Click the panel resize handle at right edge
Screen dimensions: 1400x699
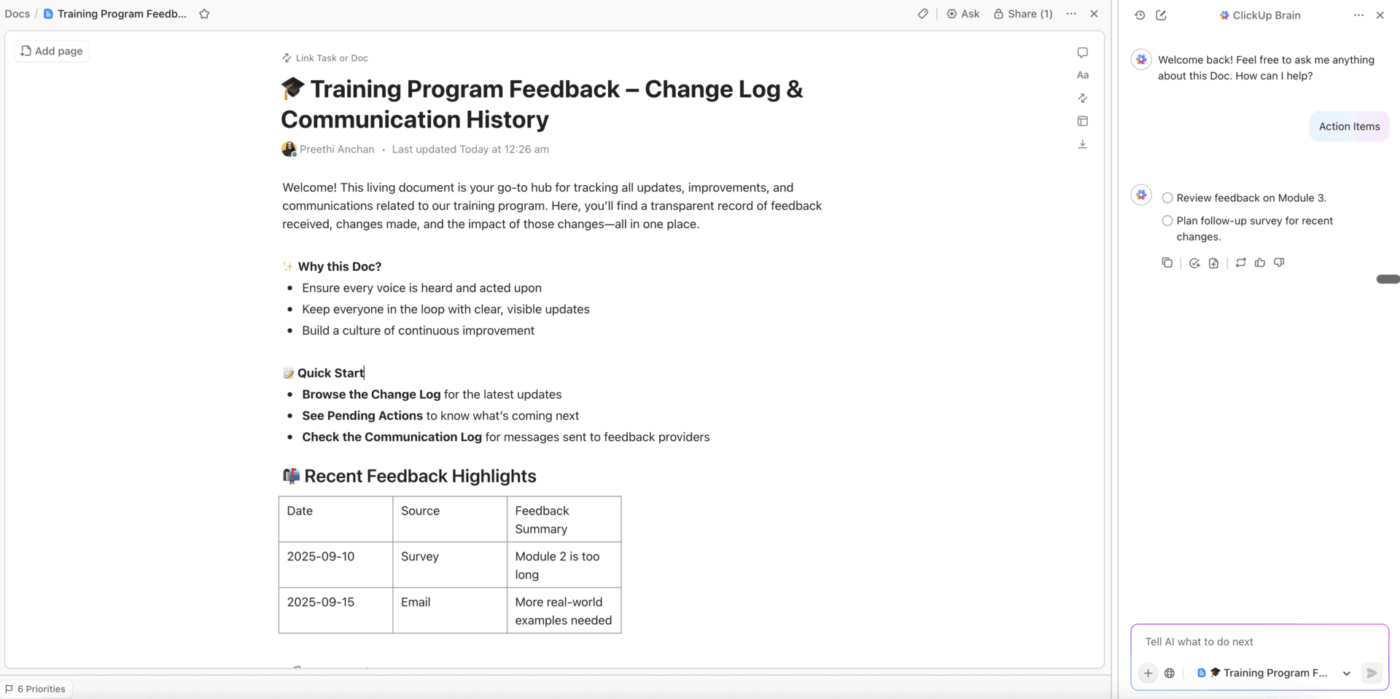[1388, 279]
